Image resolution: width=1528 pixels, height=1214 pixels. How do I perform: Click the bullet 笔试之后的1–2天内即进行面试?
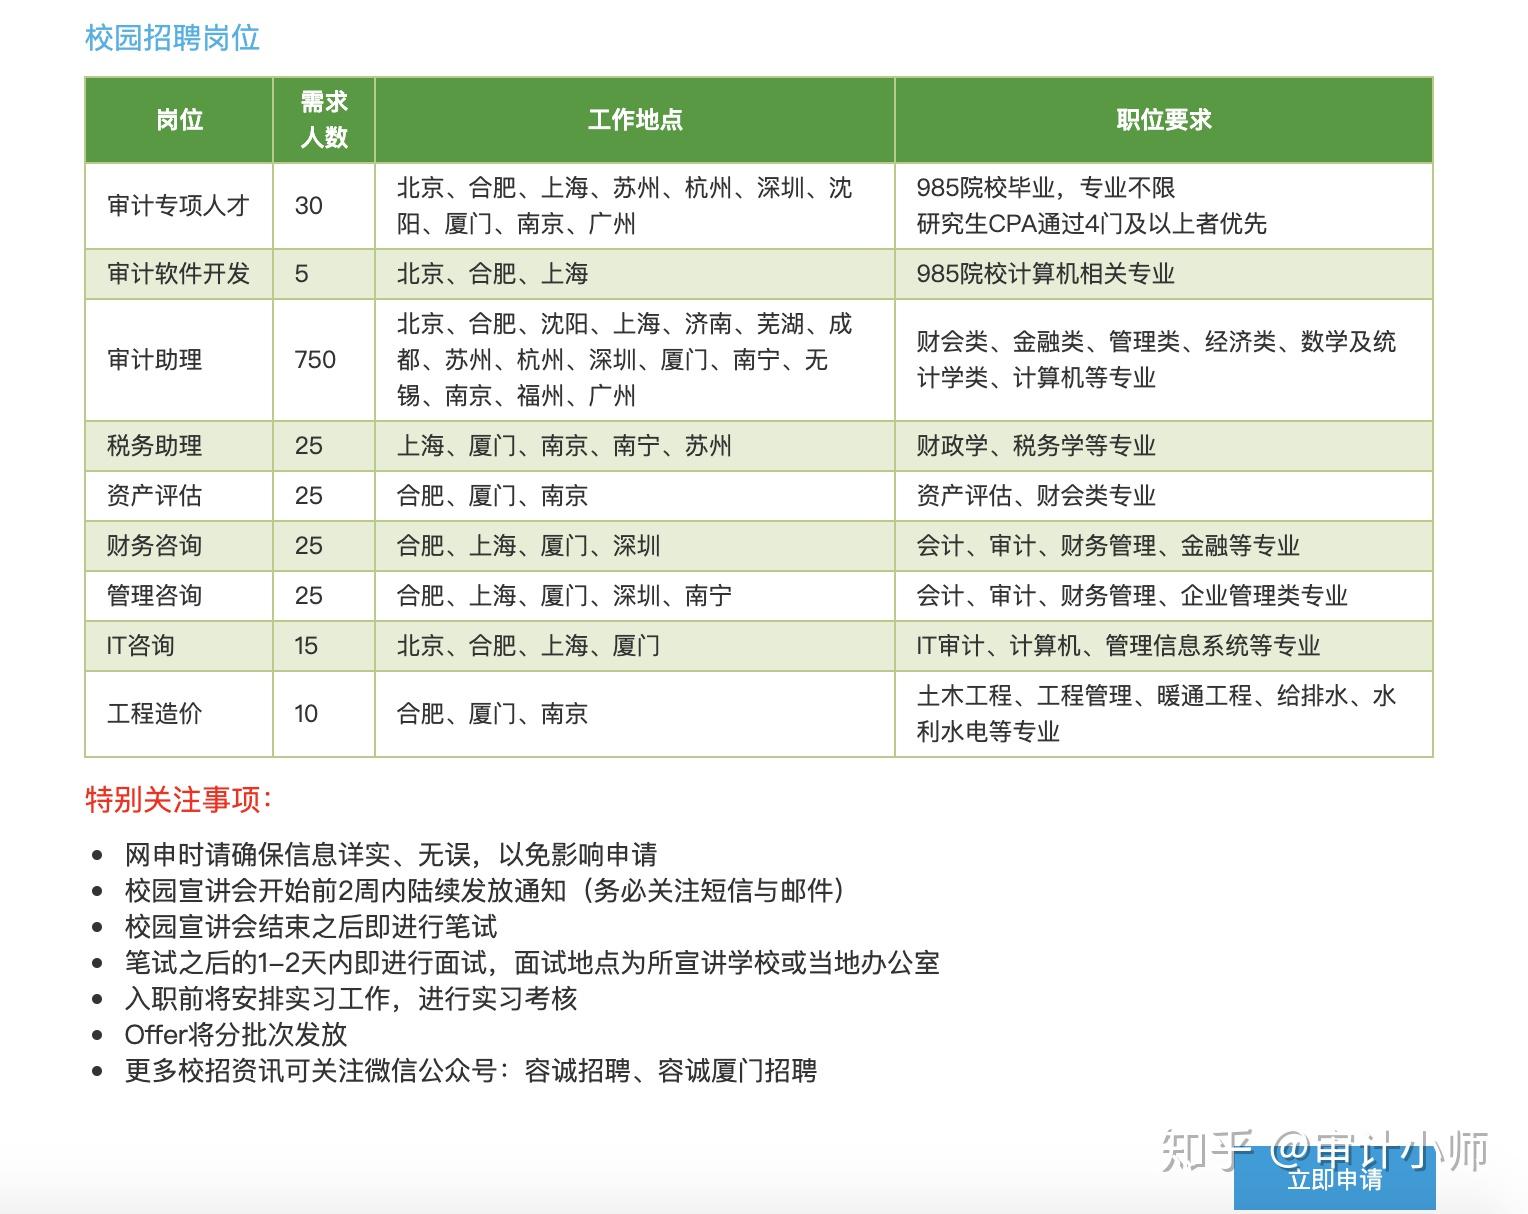[x=532, y=963]
